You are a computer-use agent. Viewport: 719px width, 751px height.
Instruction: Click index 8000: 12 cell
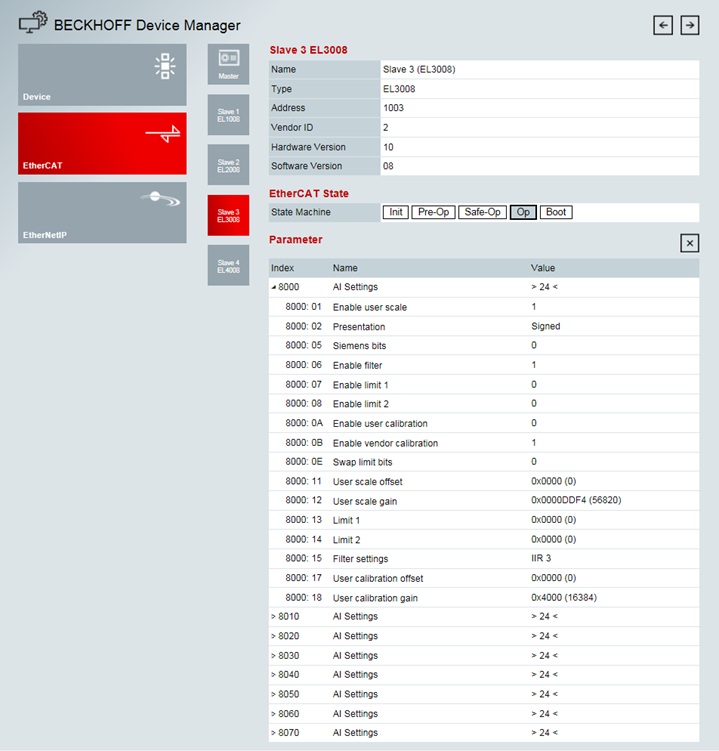click(x=304, y=501)
